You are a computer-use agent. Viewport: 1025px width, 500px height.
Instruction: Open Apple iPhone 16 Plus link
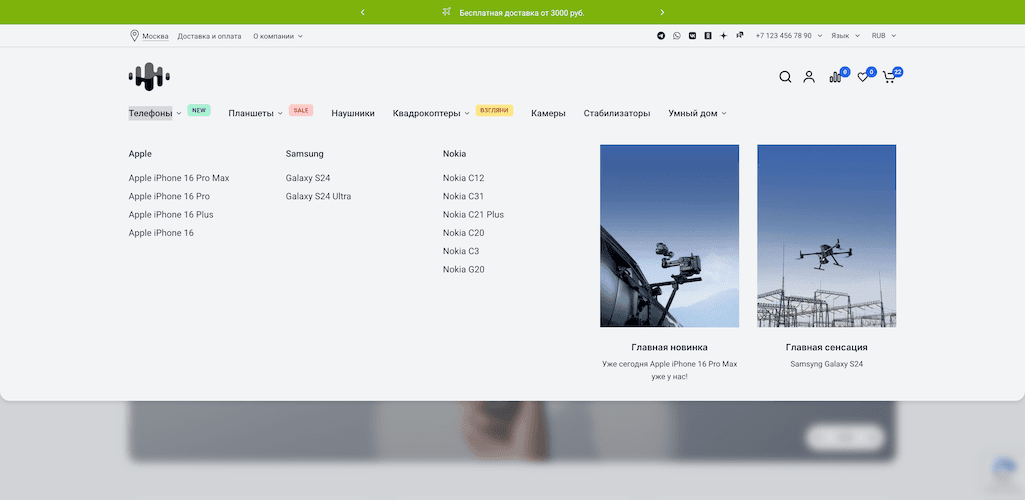(x=171, y=214)
